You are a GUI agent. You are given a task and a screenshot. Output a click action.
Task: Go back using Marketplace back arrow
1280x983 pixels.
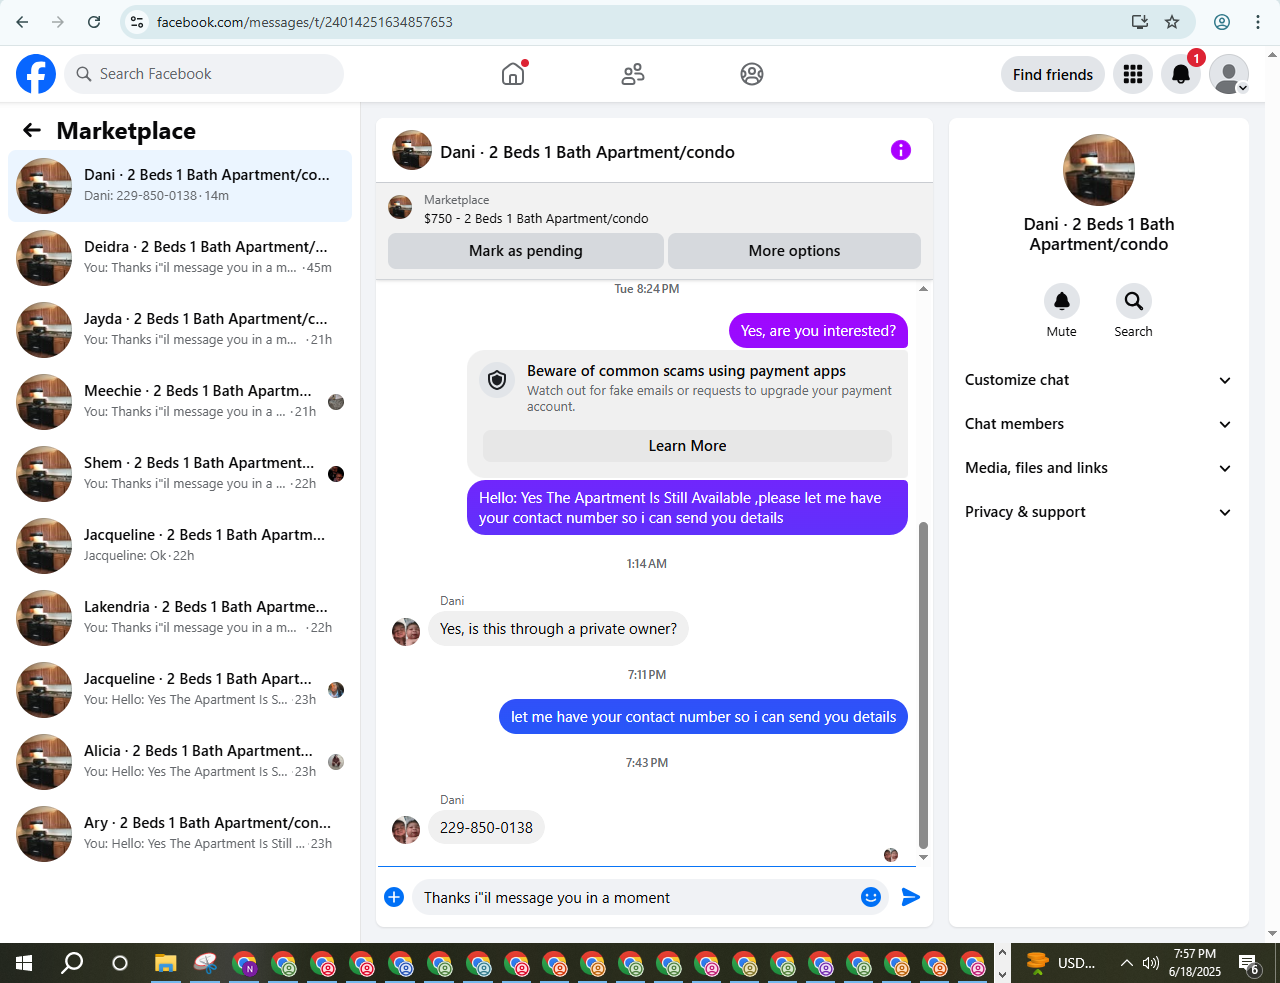click(32, 130)
